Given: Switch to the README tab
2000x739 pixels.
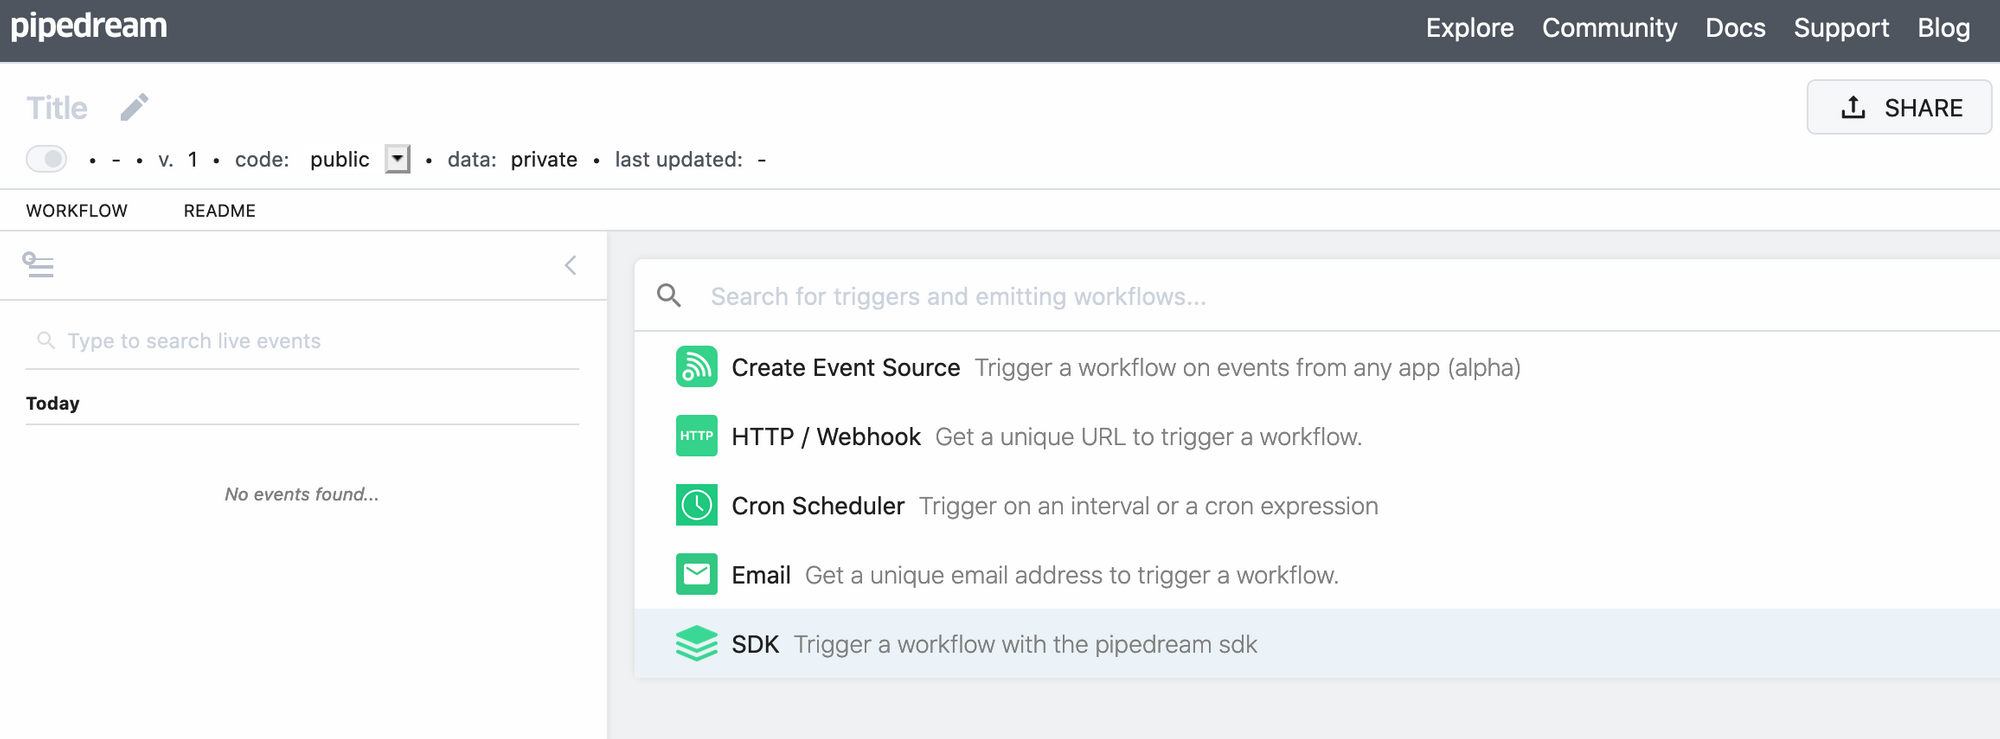Looking at the screenshot, I should coord(219,211).
